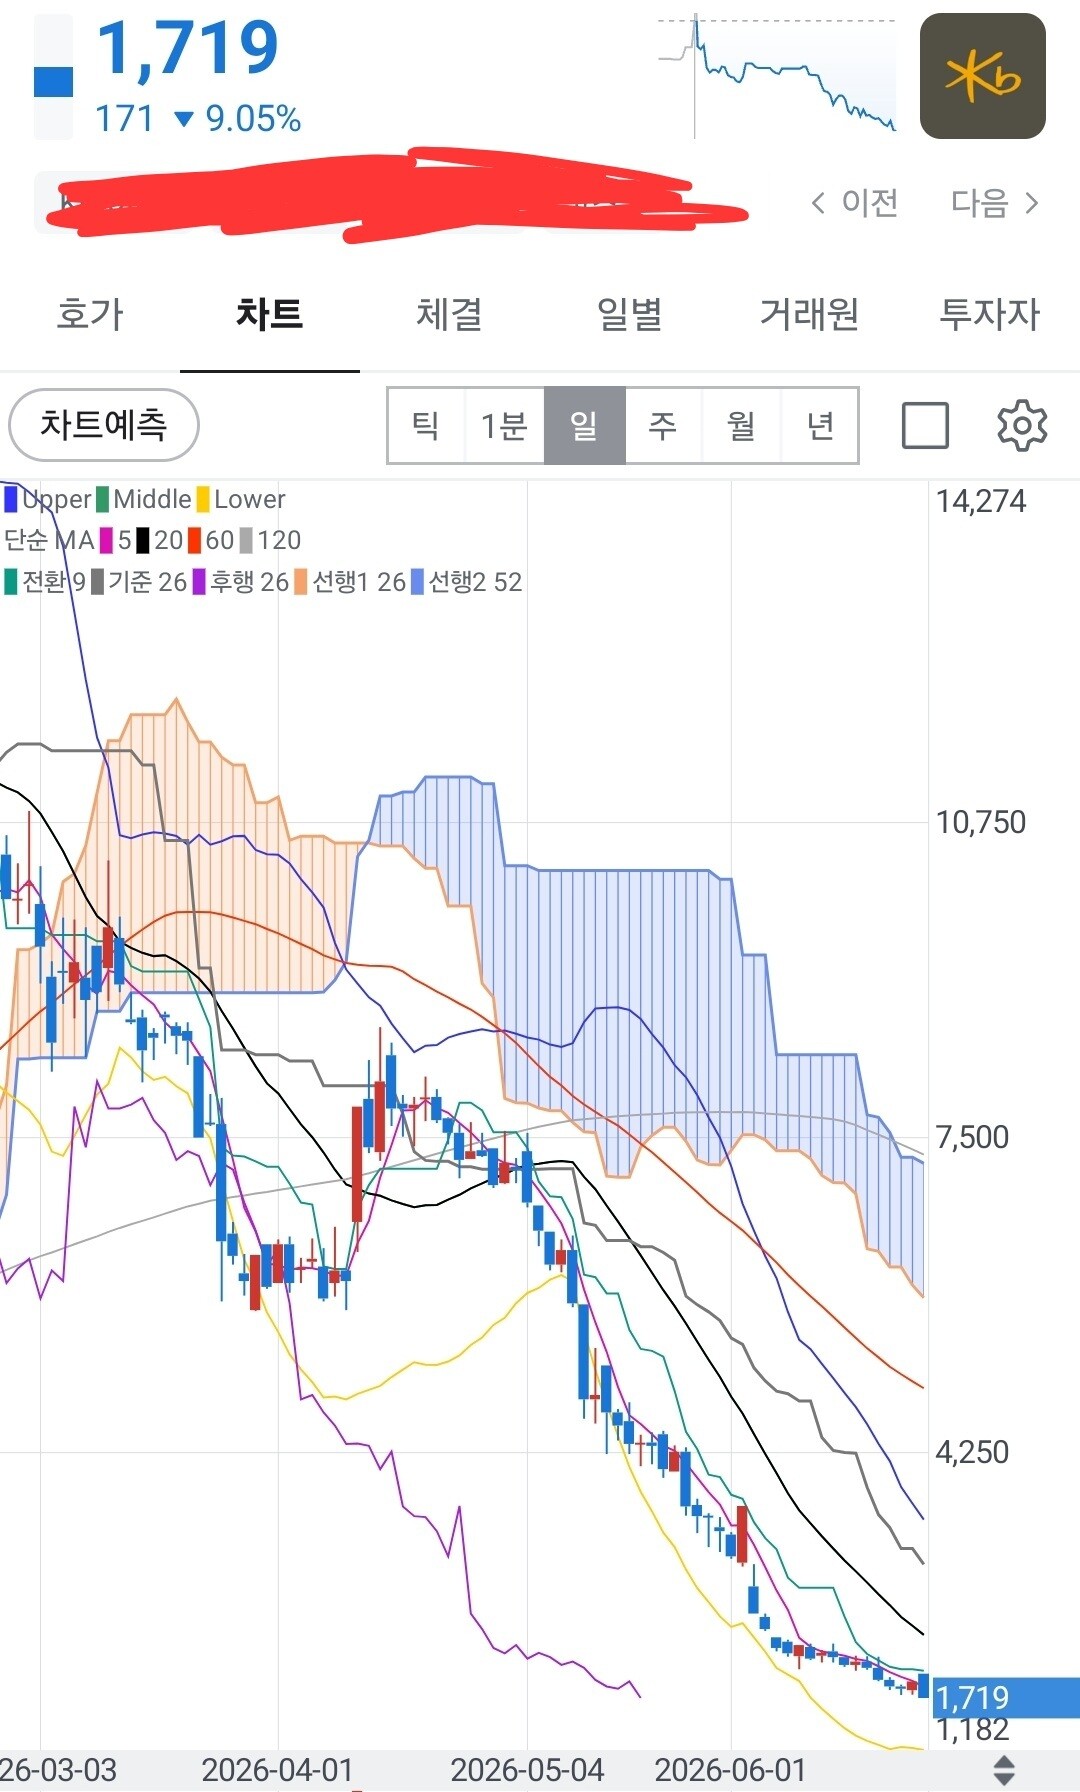Tap the current price 1,719 header
The height and width of the screenshot is (1792, 1080).
click(x=188, y=48)
